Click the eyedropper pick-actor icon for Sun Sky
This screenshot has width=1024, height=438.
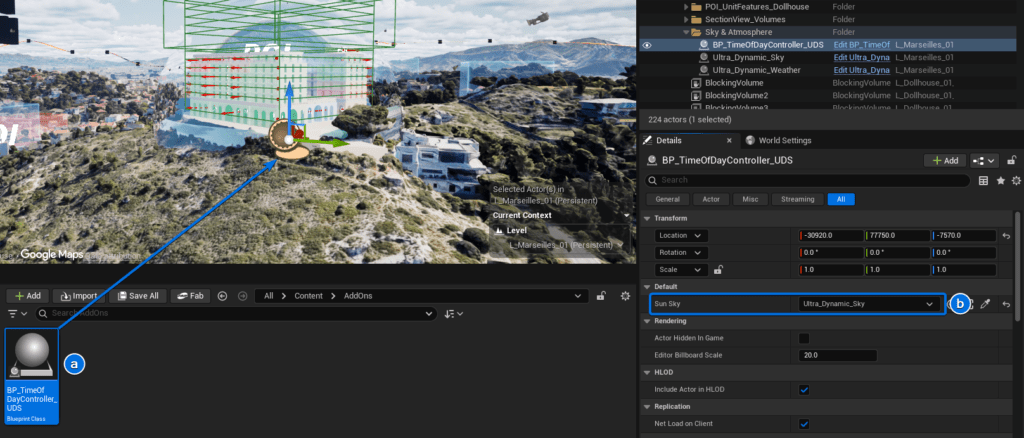985,304
